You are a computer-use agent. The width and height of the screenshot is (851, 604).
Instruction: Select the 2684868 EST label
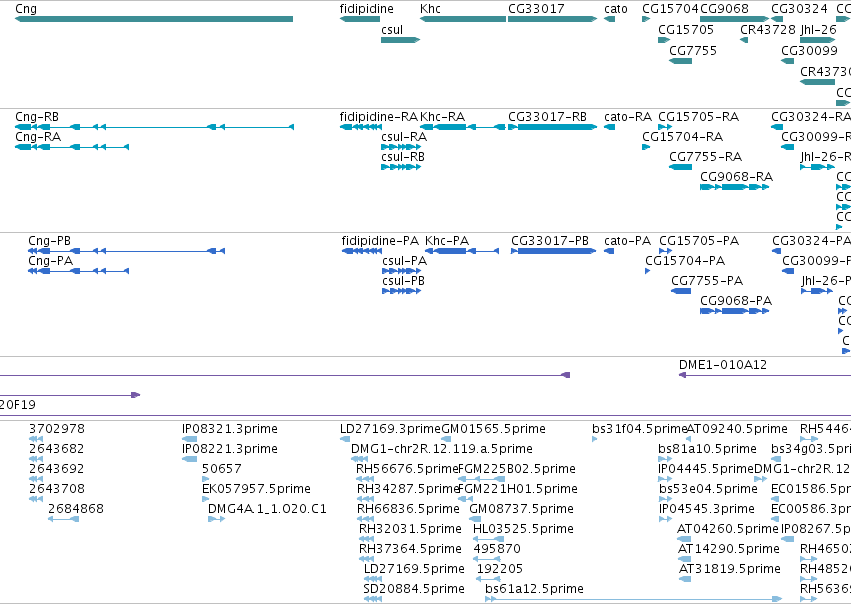click(76, 509)
